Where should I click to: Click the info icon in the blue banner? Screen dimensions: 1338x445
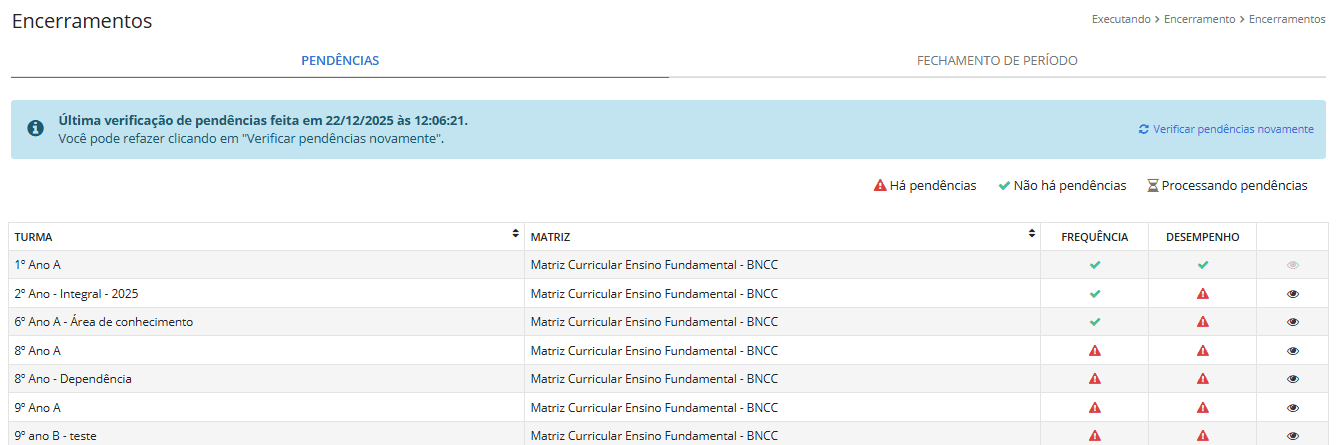pos(35,128)
